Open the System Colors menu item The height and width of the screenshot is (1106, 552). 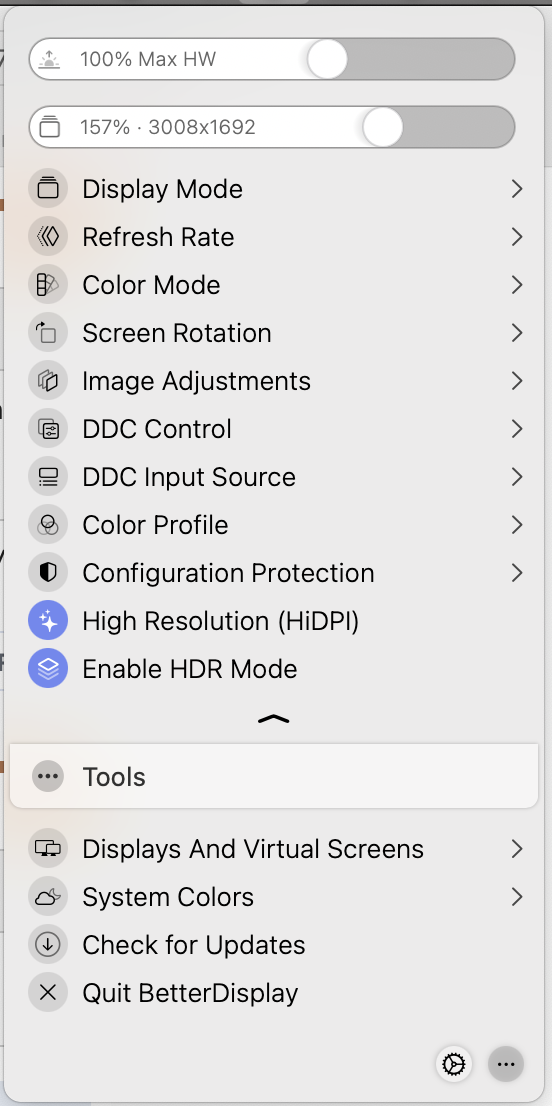(276, 897)
